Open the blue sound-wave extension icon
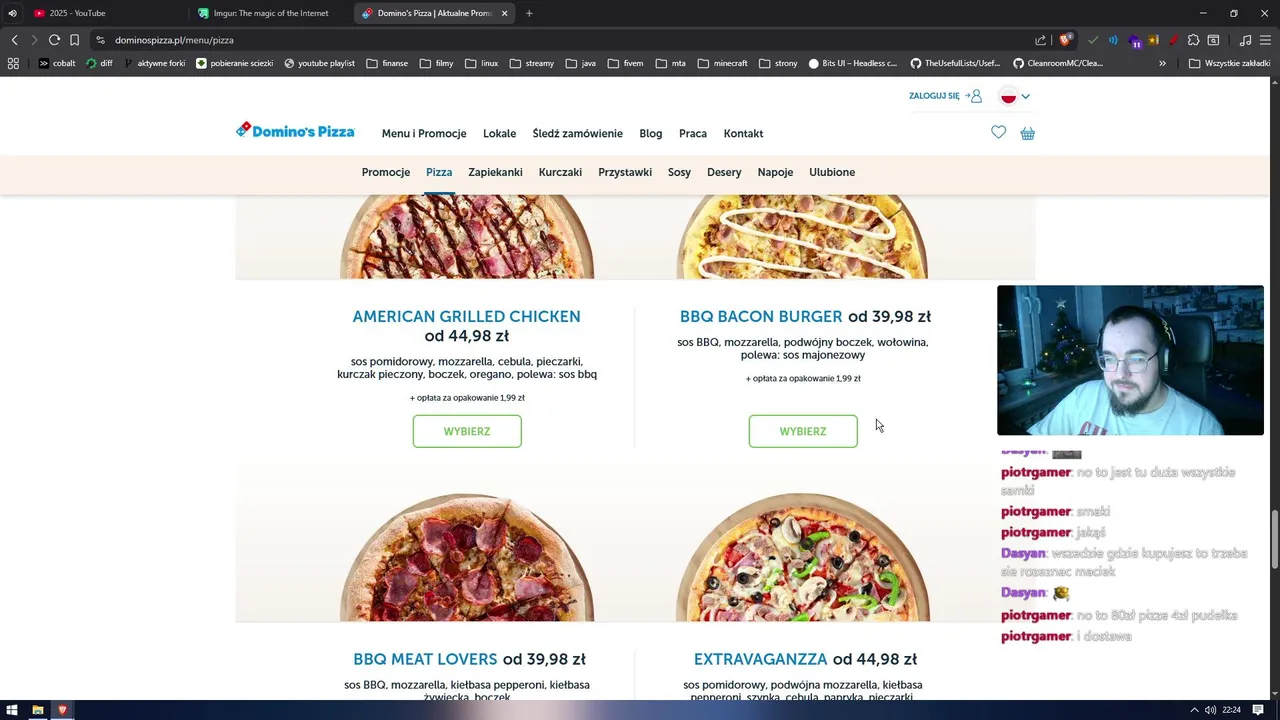The width and height of the screenshot is (1280, 720). click(1113, 40)
